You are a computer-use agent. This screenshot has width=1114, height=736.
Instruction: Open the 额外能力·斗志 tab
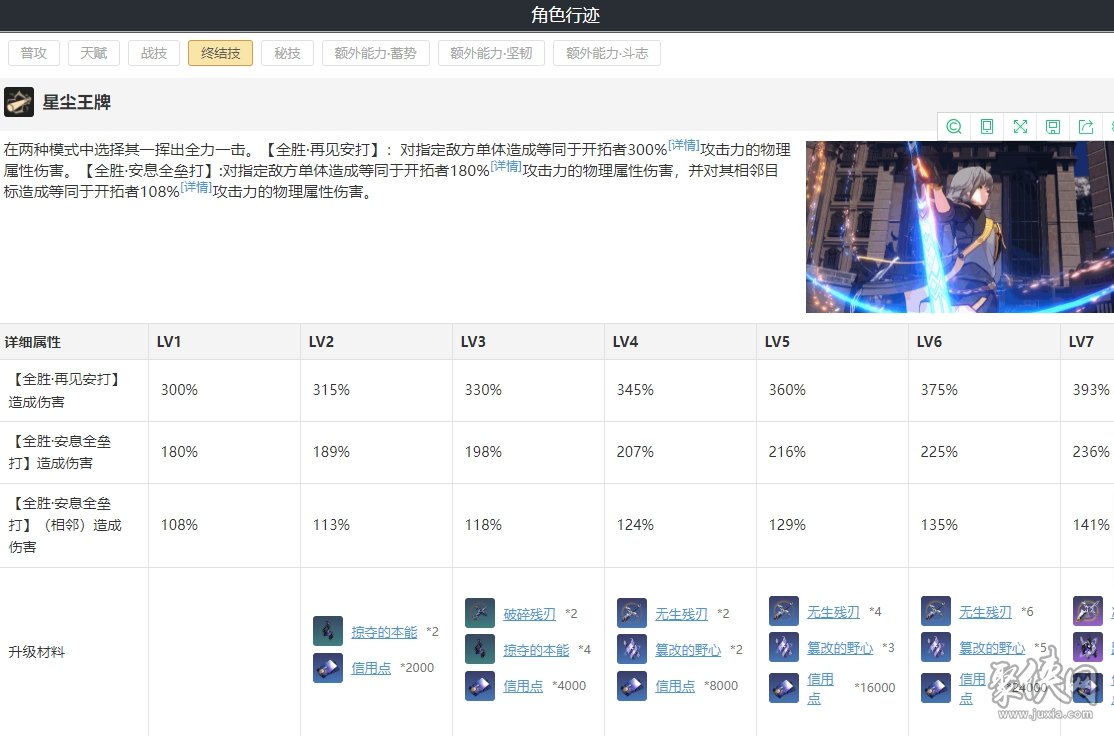(x=607, y=53)
